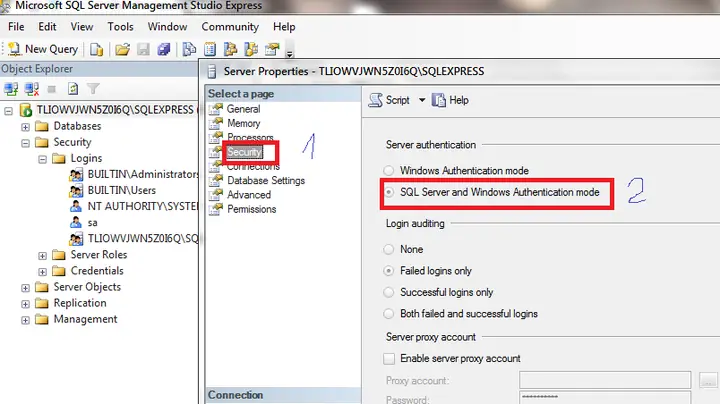The height and width of the screenshot is (404, 720).
Task: Click the server node icon in Object Explorer
Action: (x=26, y=110)
